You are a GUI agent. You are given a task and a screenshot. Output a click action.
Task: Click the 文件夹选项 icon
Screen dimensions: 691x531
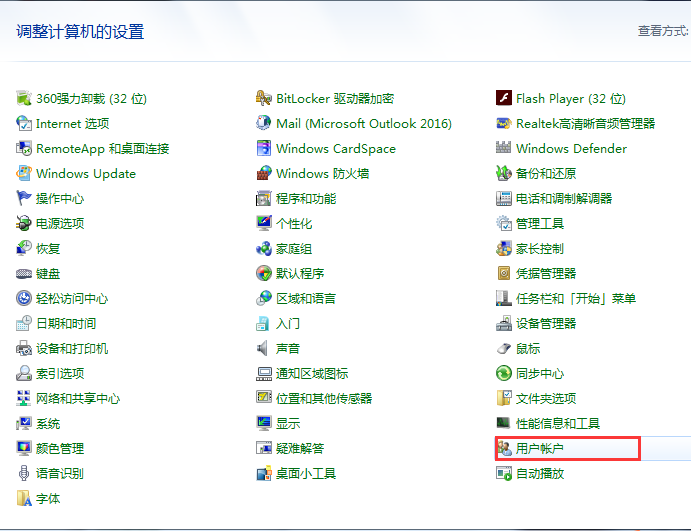pos(504,398)
